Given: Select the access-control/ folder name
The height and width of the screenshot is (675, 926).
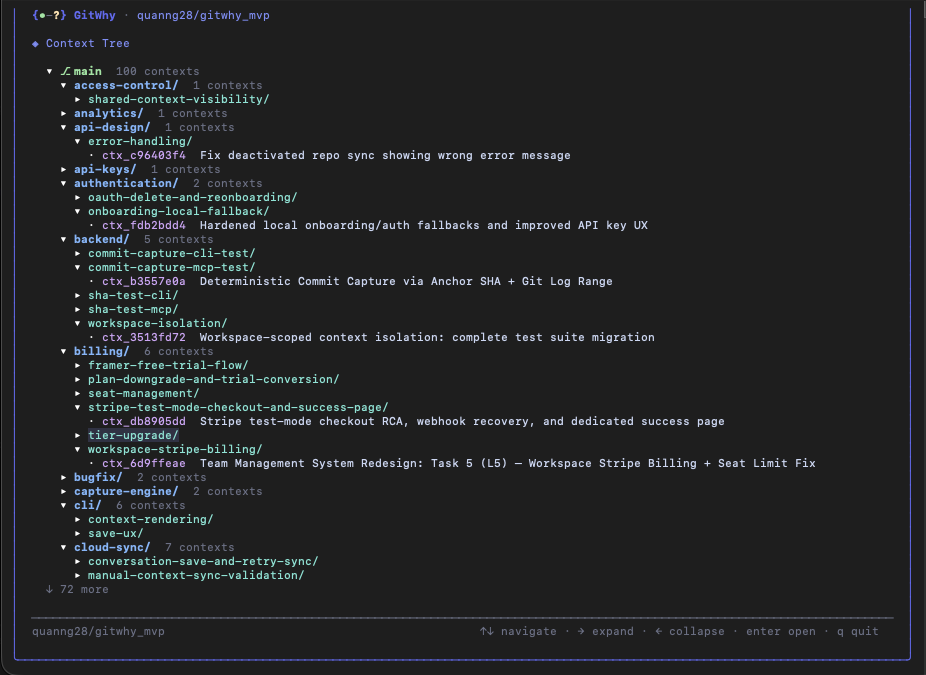Looking at the screenshot, I should coord(126,86).
